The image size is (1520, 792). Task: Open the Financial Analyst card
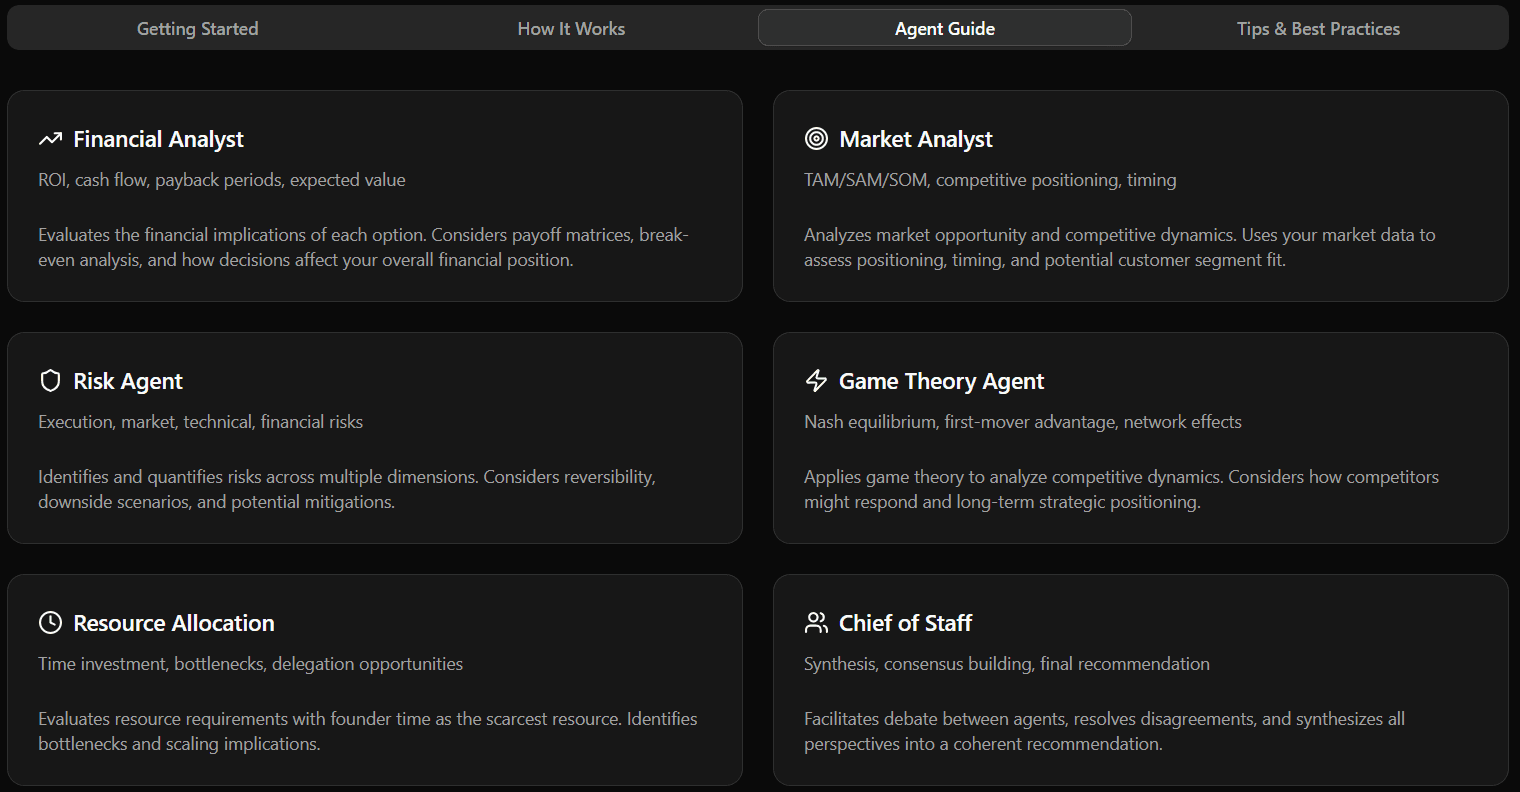click(375, 196)
